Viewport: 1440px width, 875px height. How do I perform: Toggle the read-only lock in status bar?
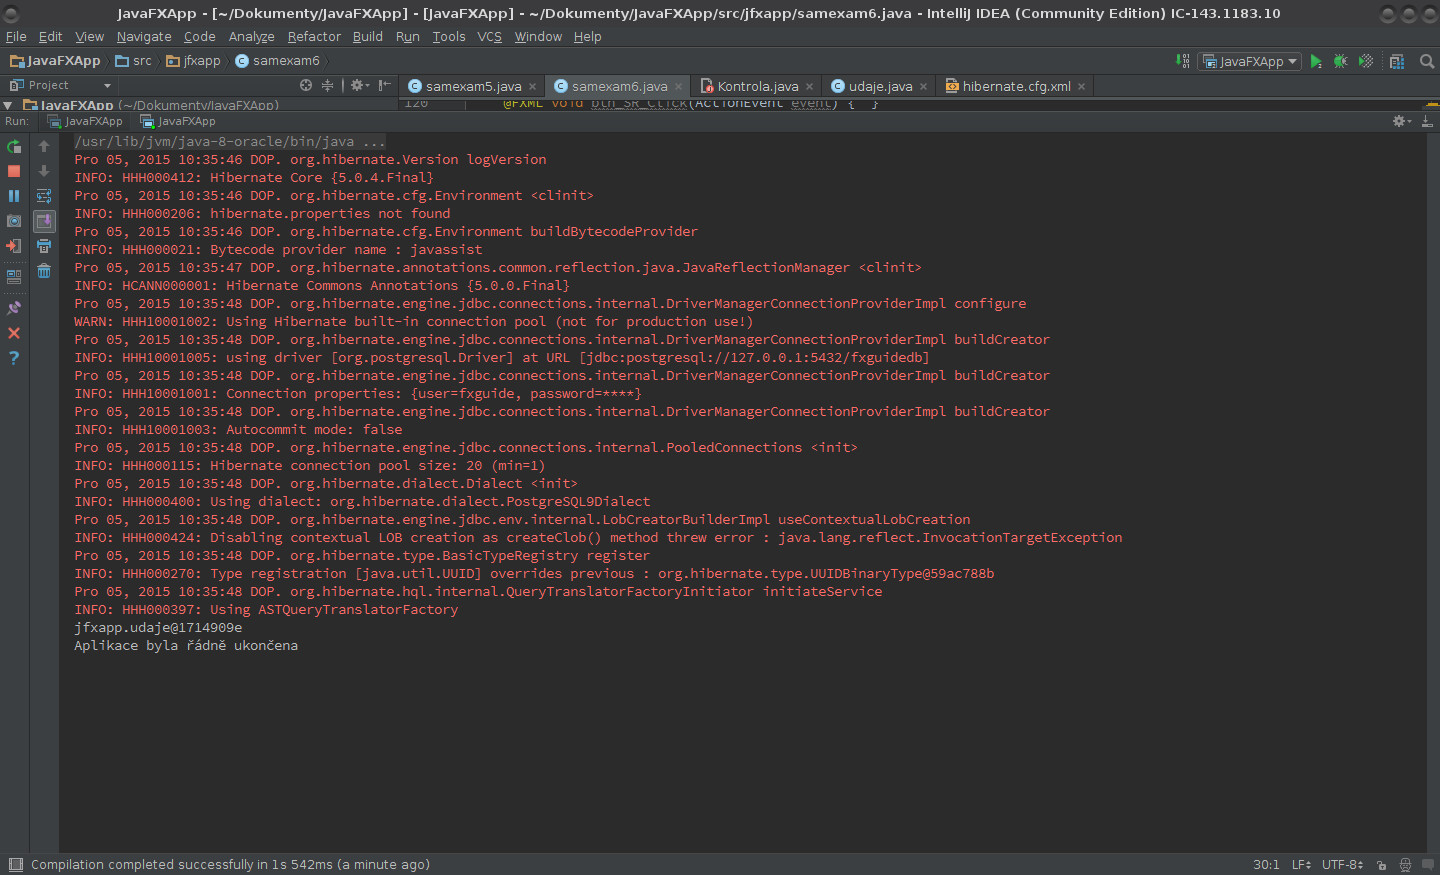1381,865
